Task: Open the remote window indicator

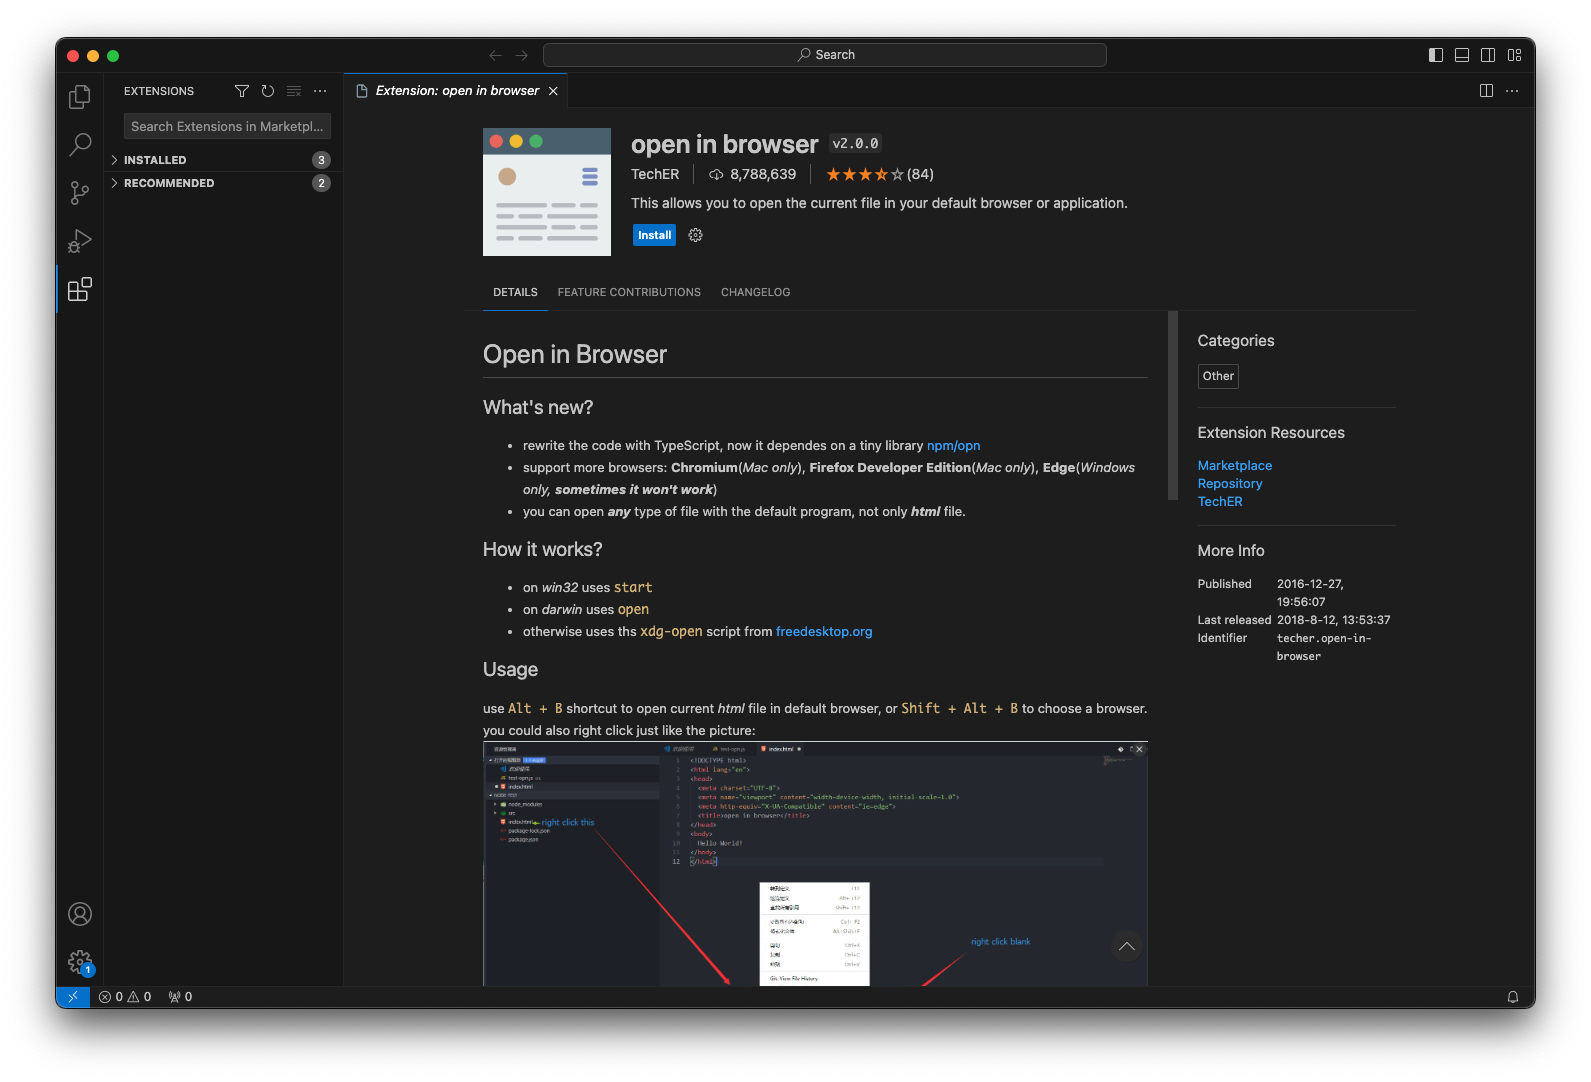Action: 72,997
